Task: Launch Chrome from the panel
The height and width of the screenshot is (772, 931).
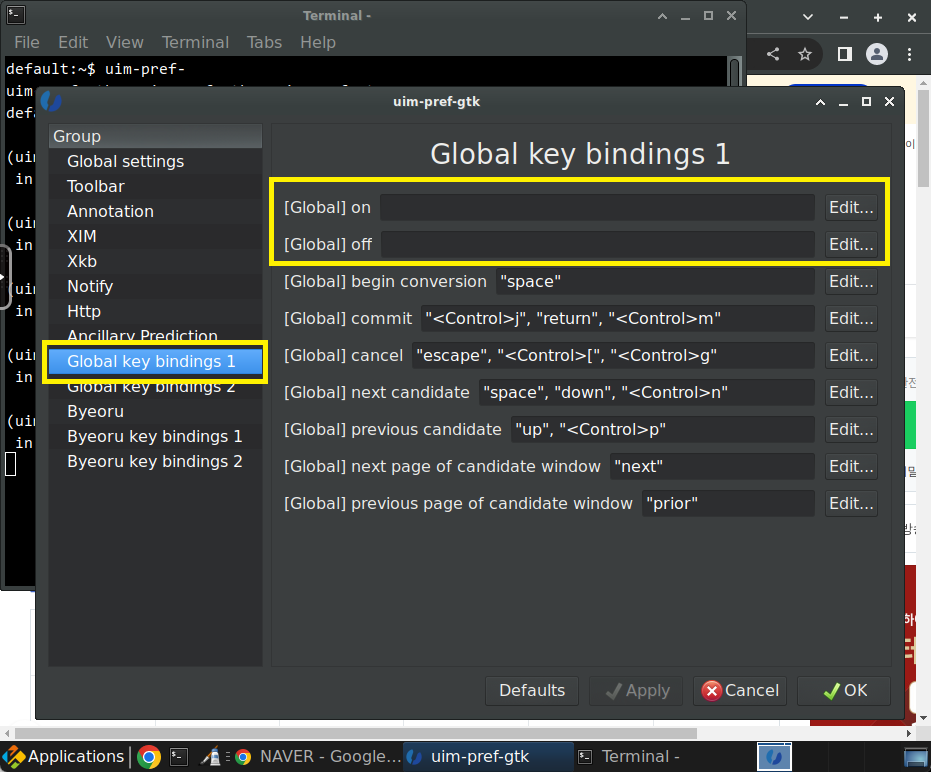Action: pyautogui.click(x=149, y=757)
